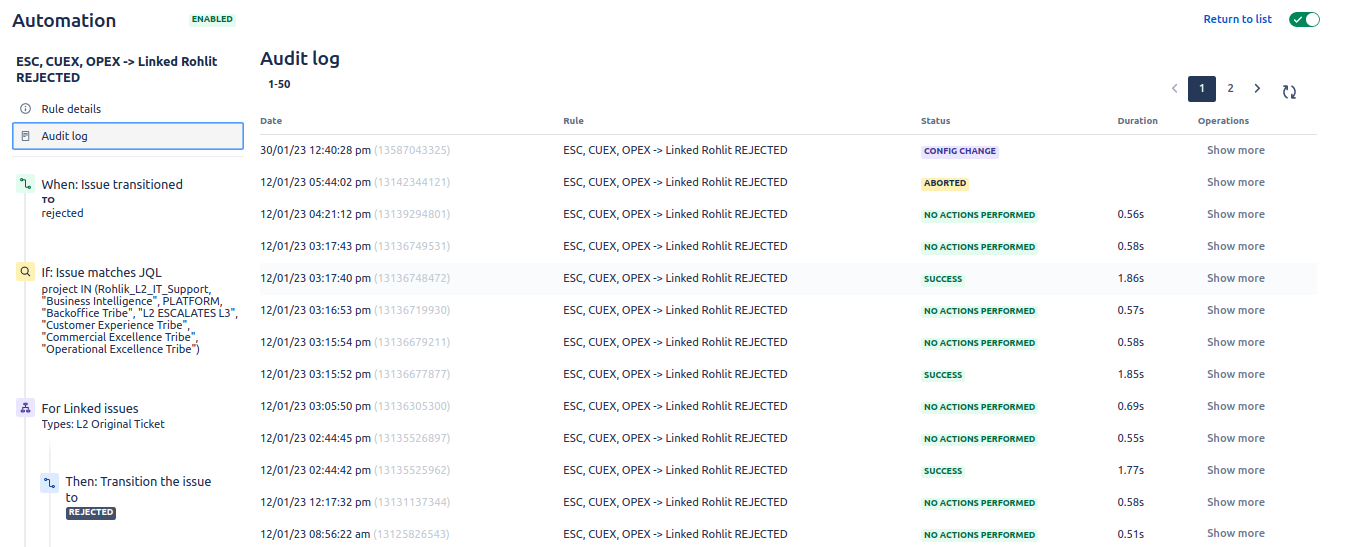Click SUCCESS badge for 02:44:42 pm entry
The height and width of the screenshot is (547, 1348).
pos(943,471)
